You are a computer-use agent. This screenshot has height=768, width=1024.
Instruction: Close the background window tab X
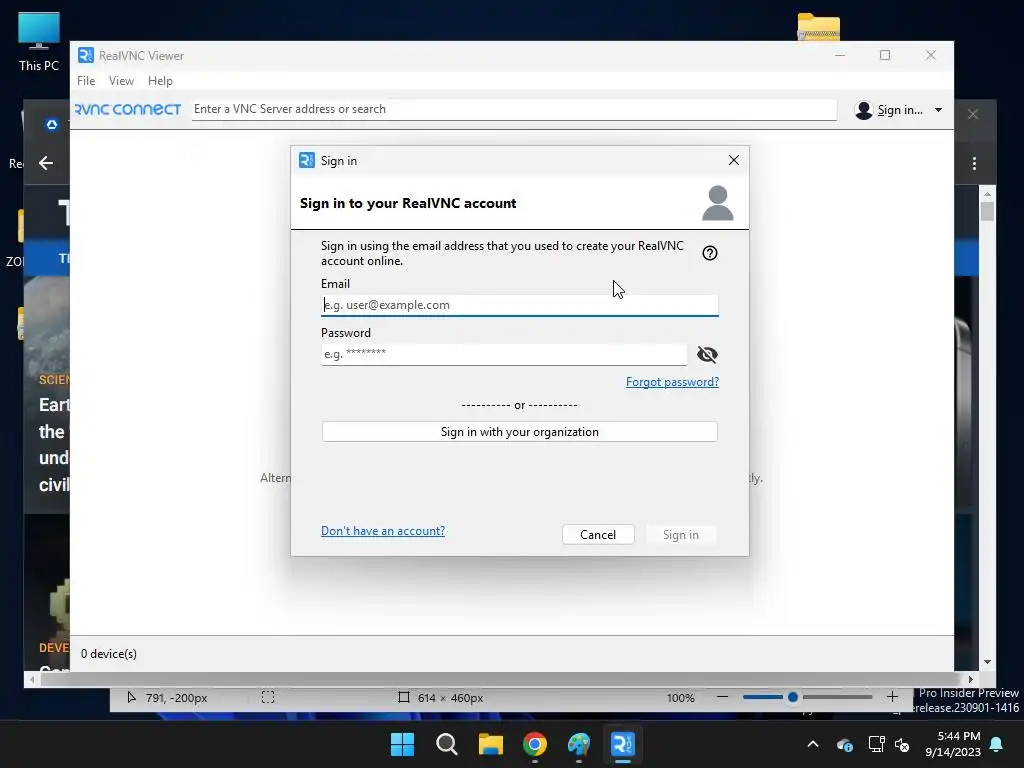coord(973,114)
